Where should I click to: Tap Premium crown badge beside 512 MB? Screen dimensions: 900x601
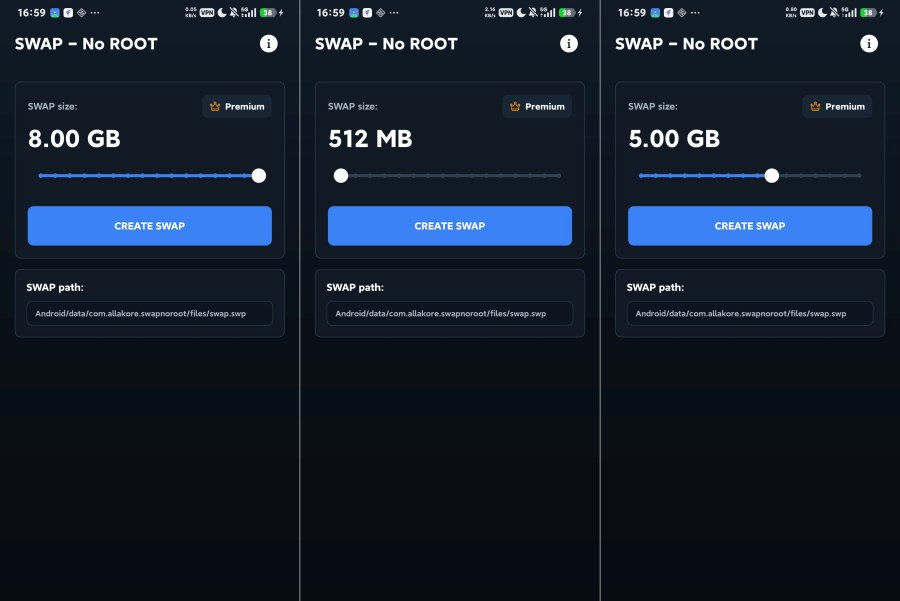pyautogui.click(x=537, y=106)
